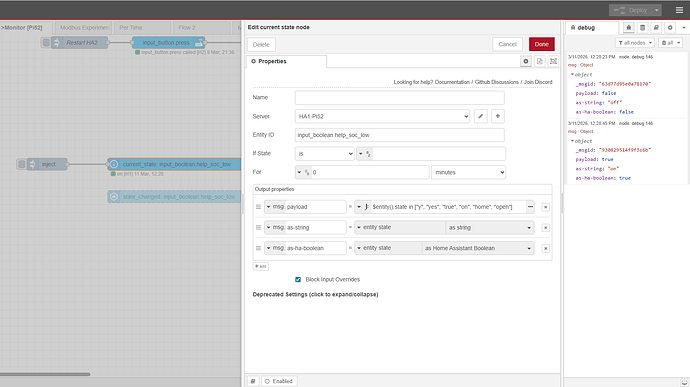Click the Deploy button
This screenshot has height=387, width=690.
(631, 10)
